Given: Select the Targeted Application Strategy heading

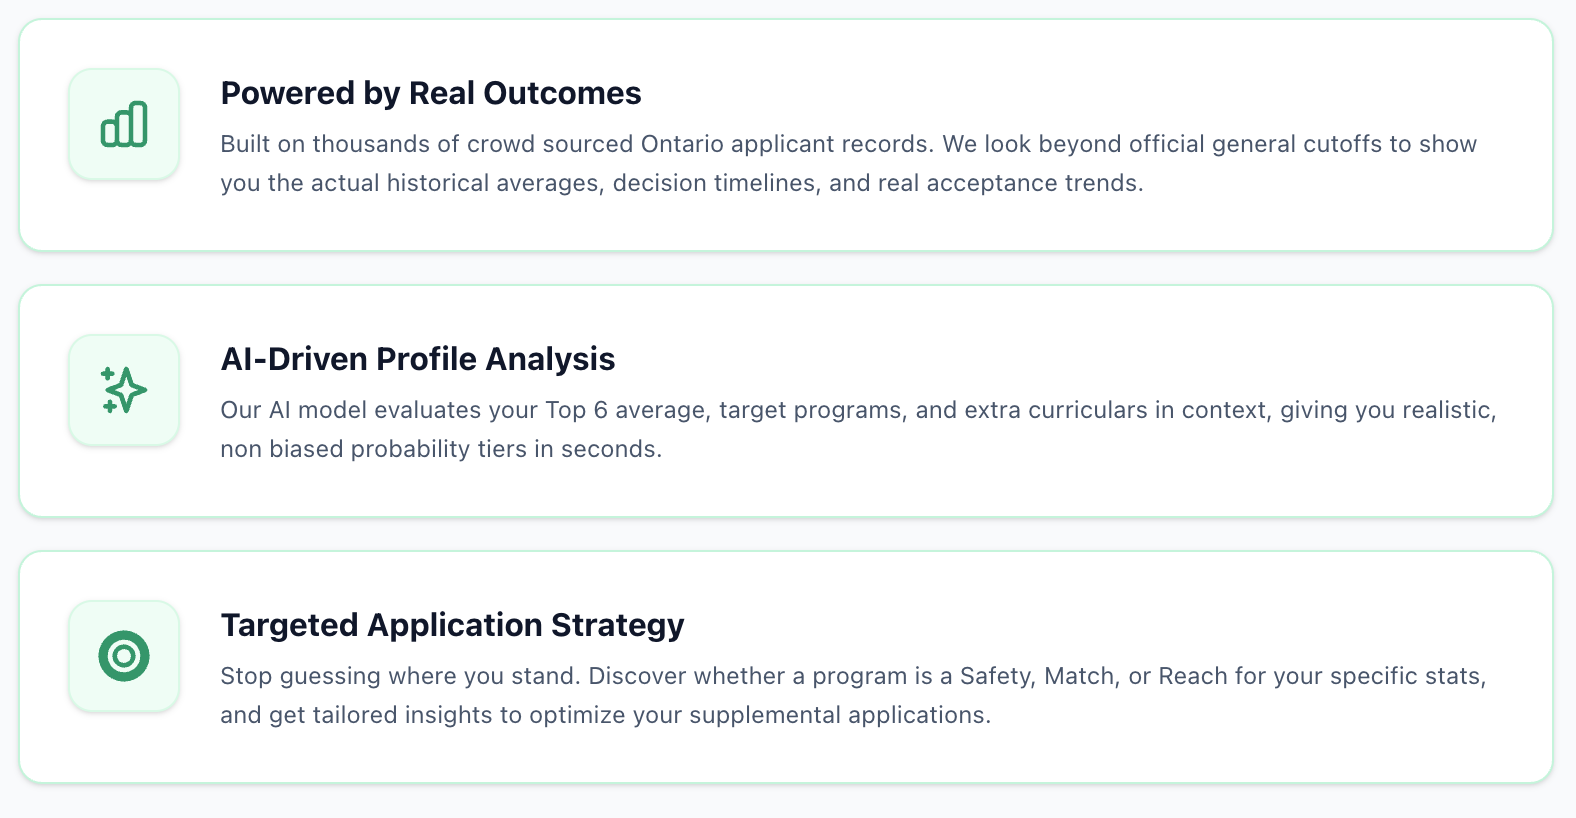Looking at the screenshot, I should tap(453, 625).
